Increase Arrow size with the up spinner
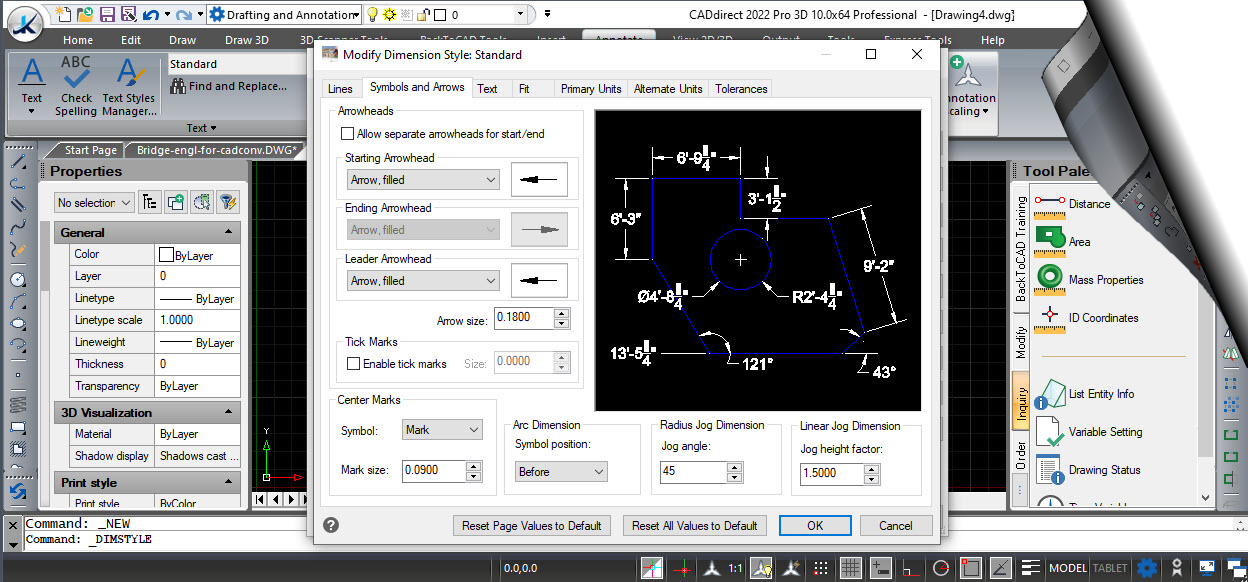1248x582 pixels. point(562,314)
